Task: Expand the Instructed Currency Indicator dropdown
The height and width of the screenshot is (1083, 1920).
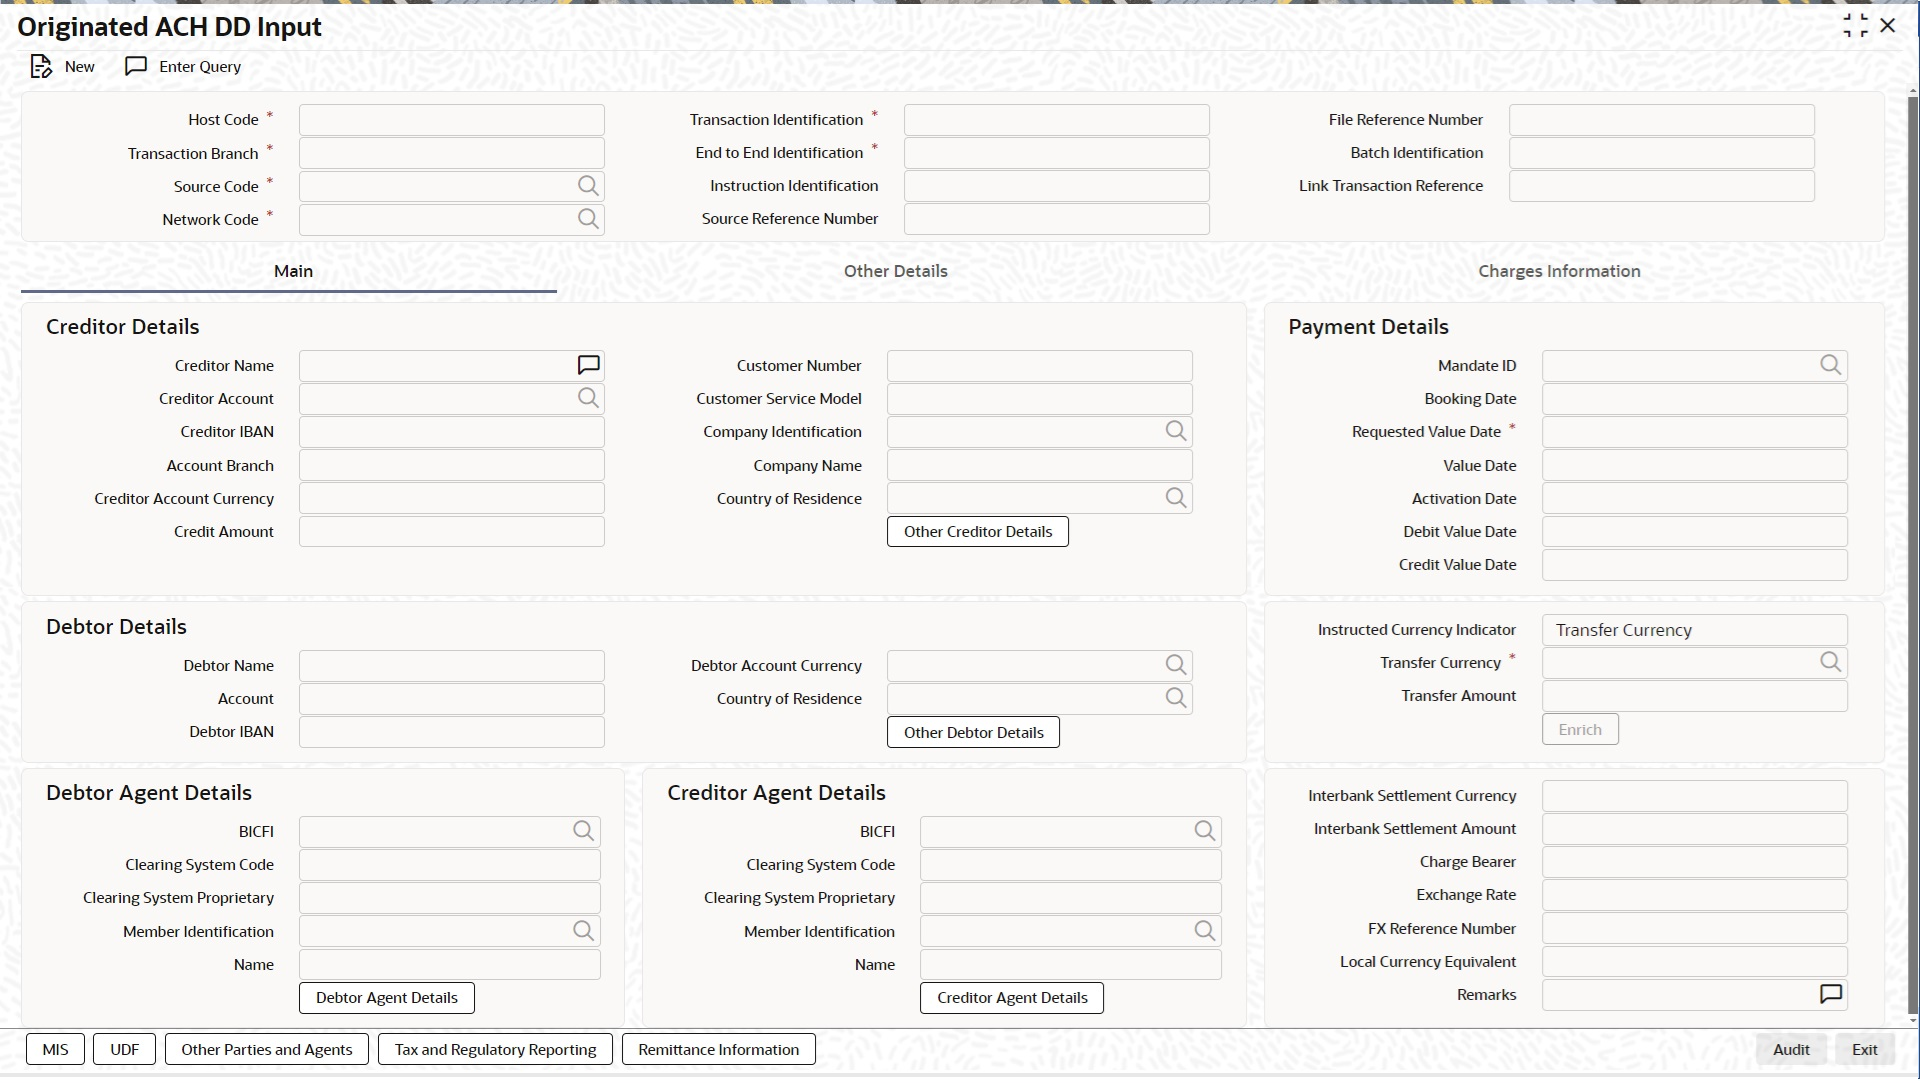Action: (x=1694, y=631)
